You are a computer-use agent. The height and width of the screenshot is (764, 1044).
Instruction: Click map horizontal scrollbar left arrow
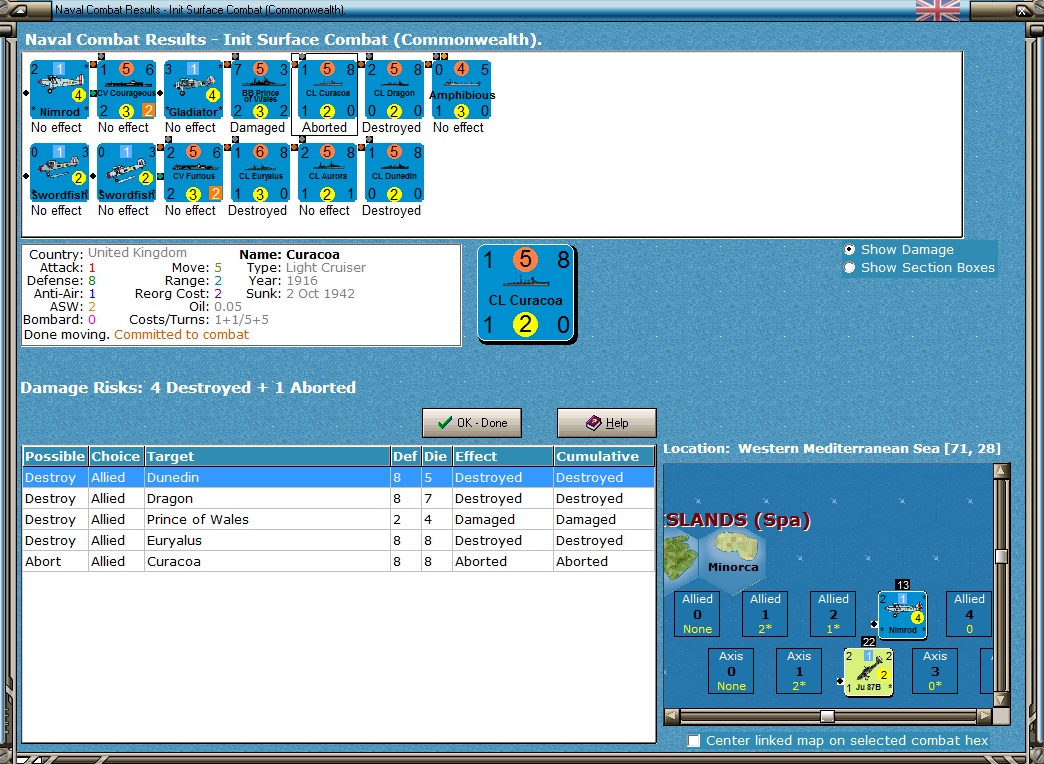pyautogui.click(x=672, y=716)
